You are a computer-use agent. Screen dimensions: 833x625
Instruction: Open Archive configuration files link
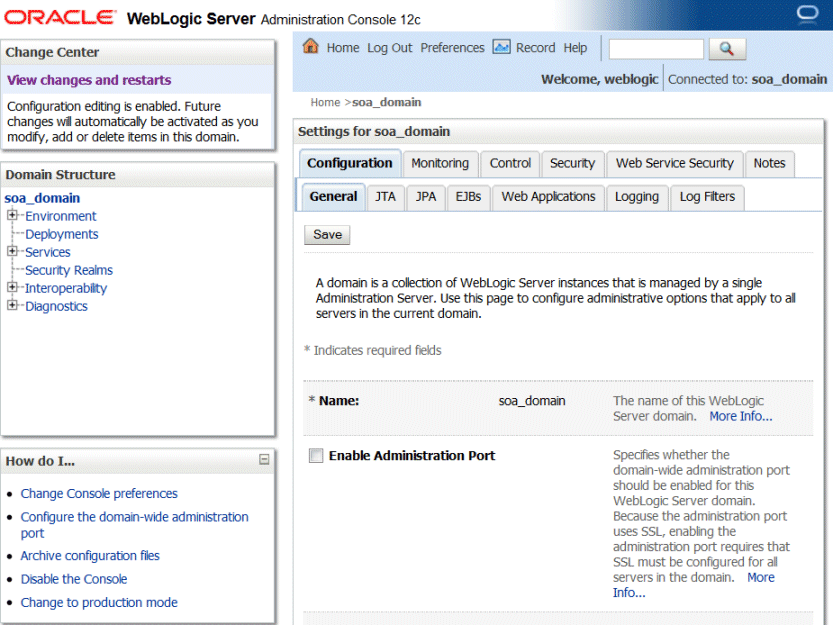90,556
